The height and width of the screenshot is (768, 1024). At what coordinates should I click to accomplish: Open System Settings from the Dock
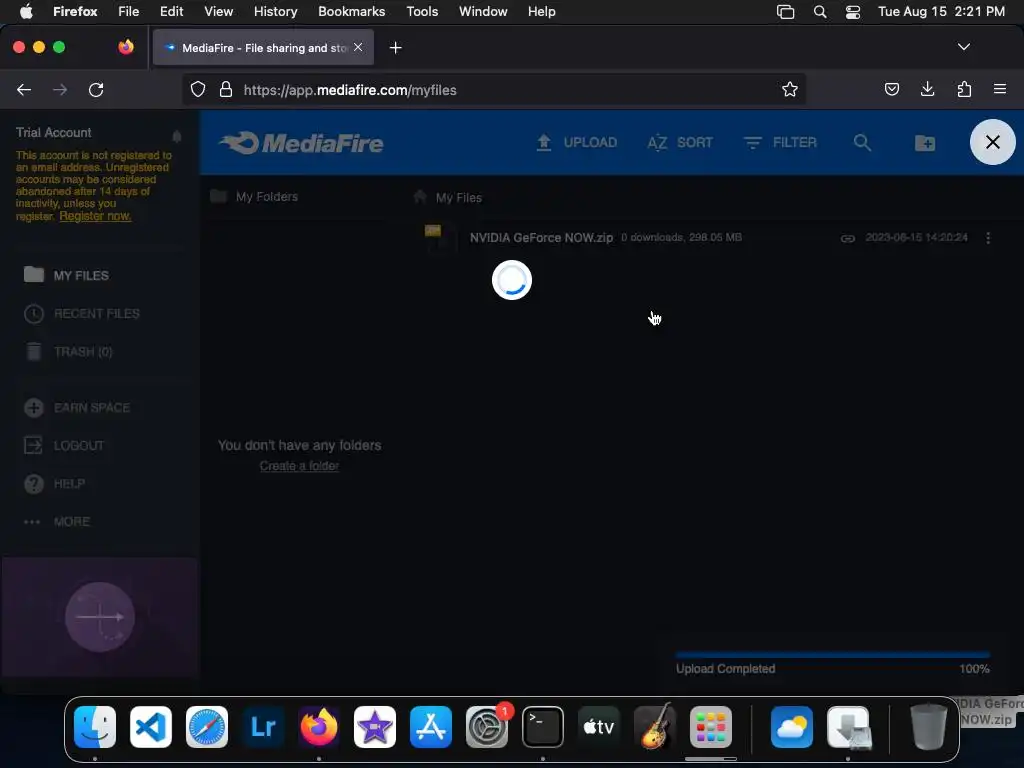pos(487,727)
